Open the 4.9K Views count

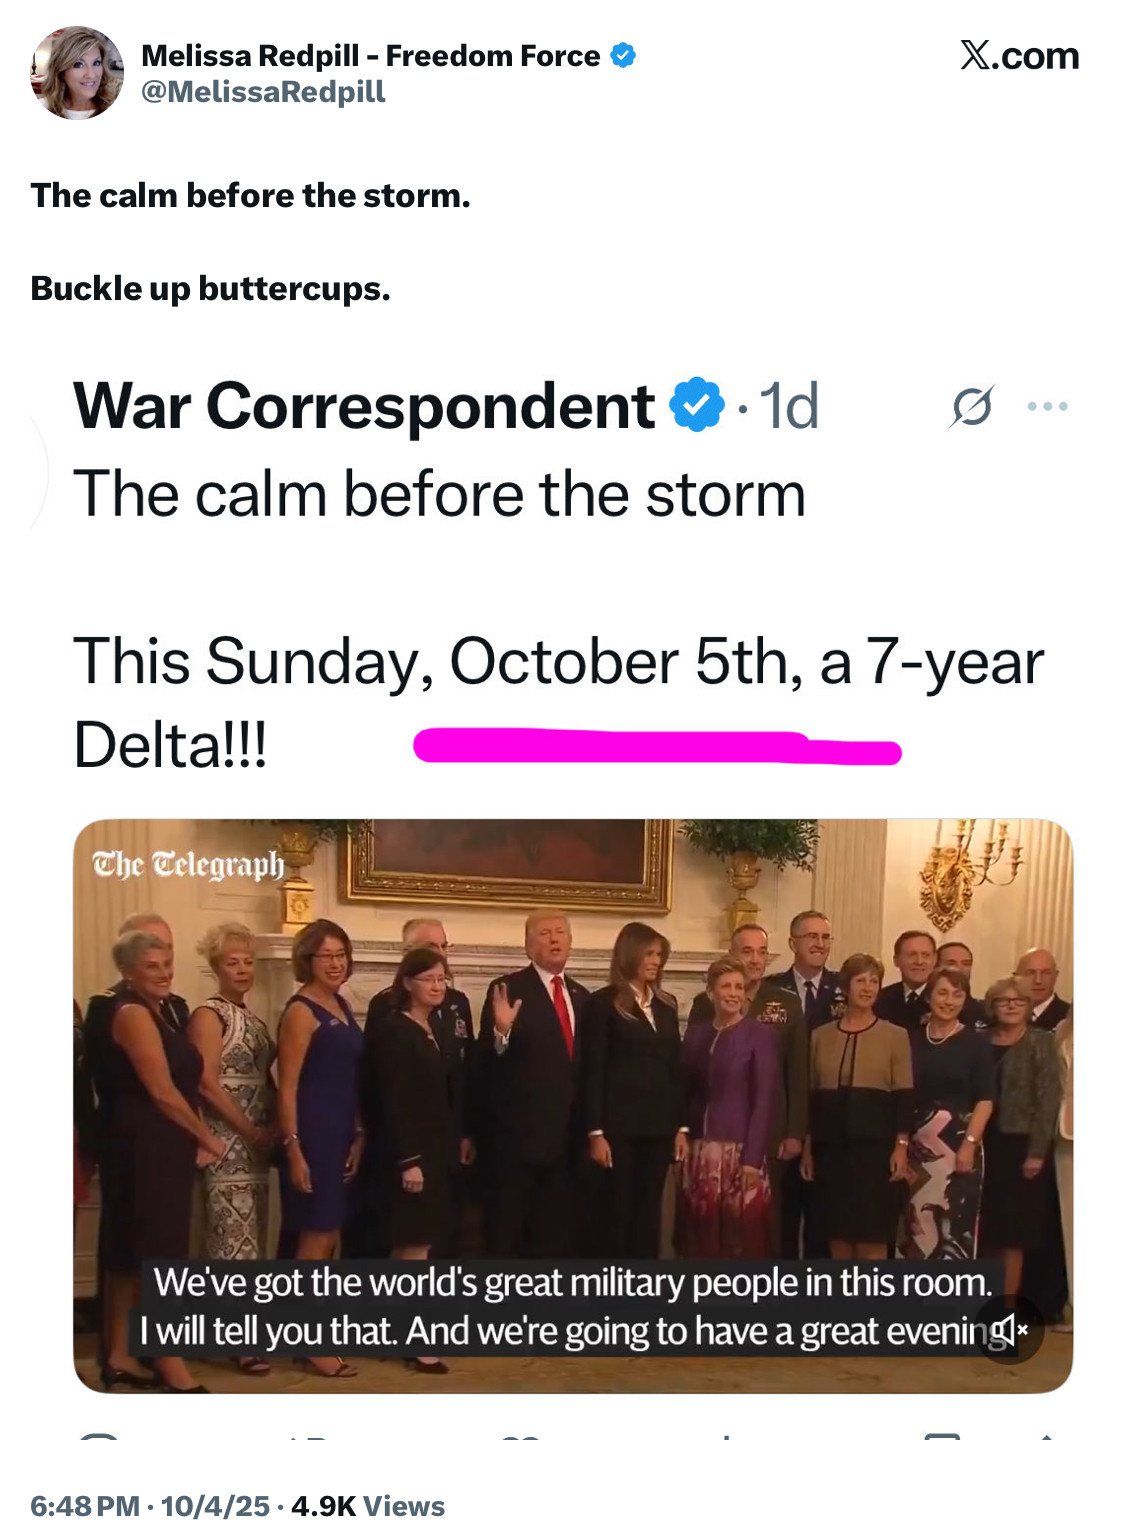[x=368, y=1506]
